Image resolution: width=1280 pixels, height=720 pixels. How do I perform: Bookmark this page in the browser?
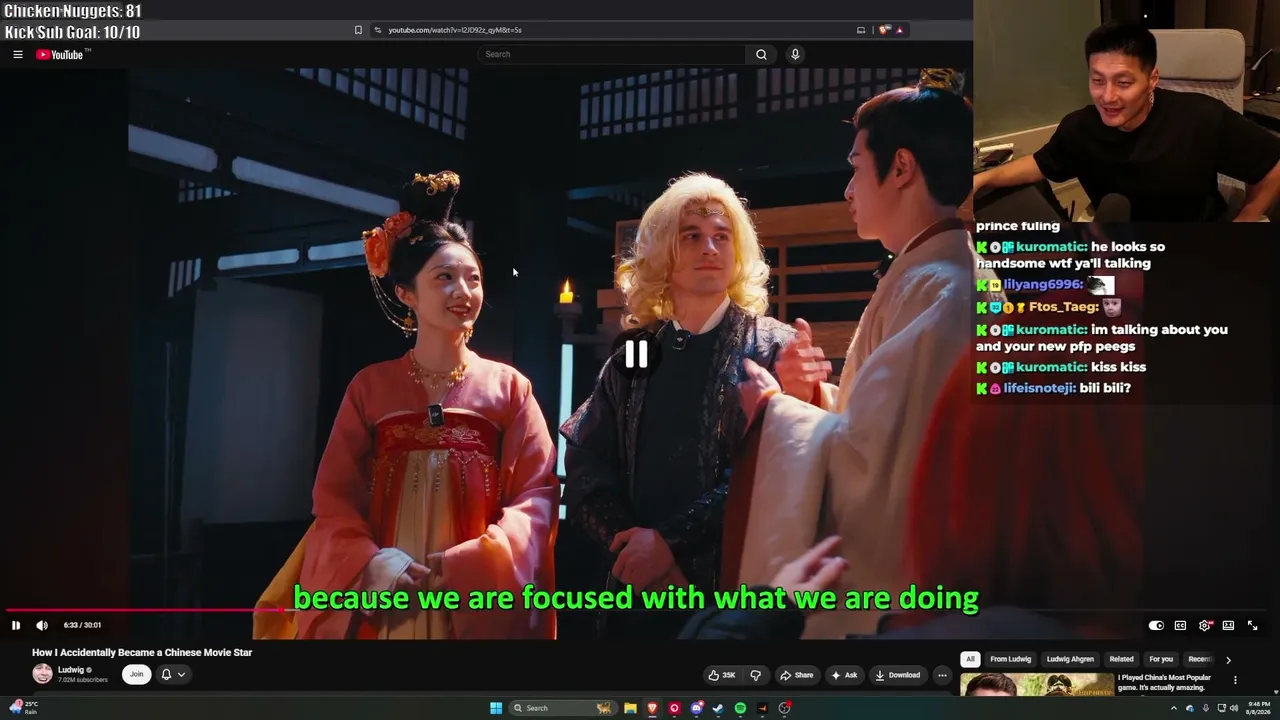[x=358, y=30]
